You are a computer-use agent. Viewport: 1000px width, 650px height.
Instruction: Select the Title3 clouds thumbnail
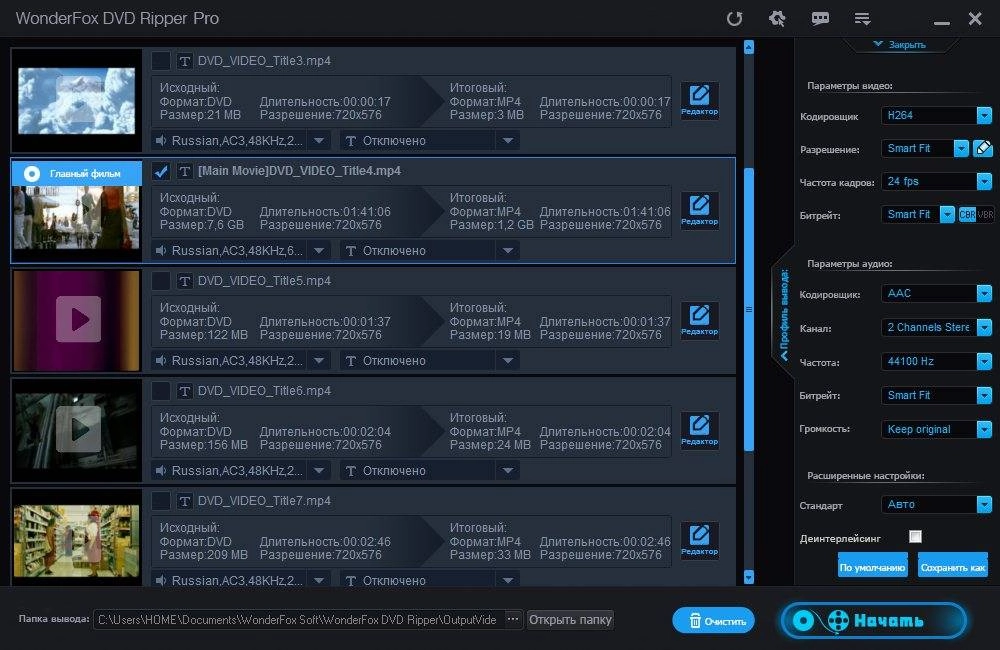point(77,101)
